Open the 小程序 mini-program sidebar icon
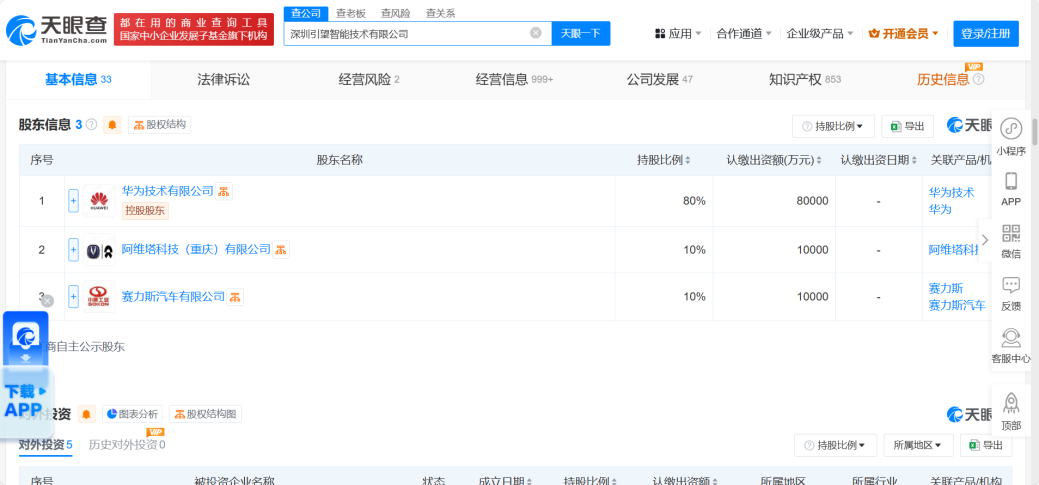 [x=1010, y=129]
